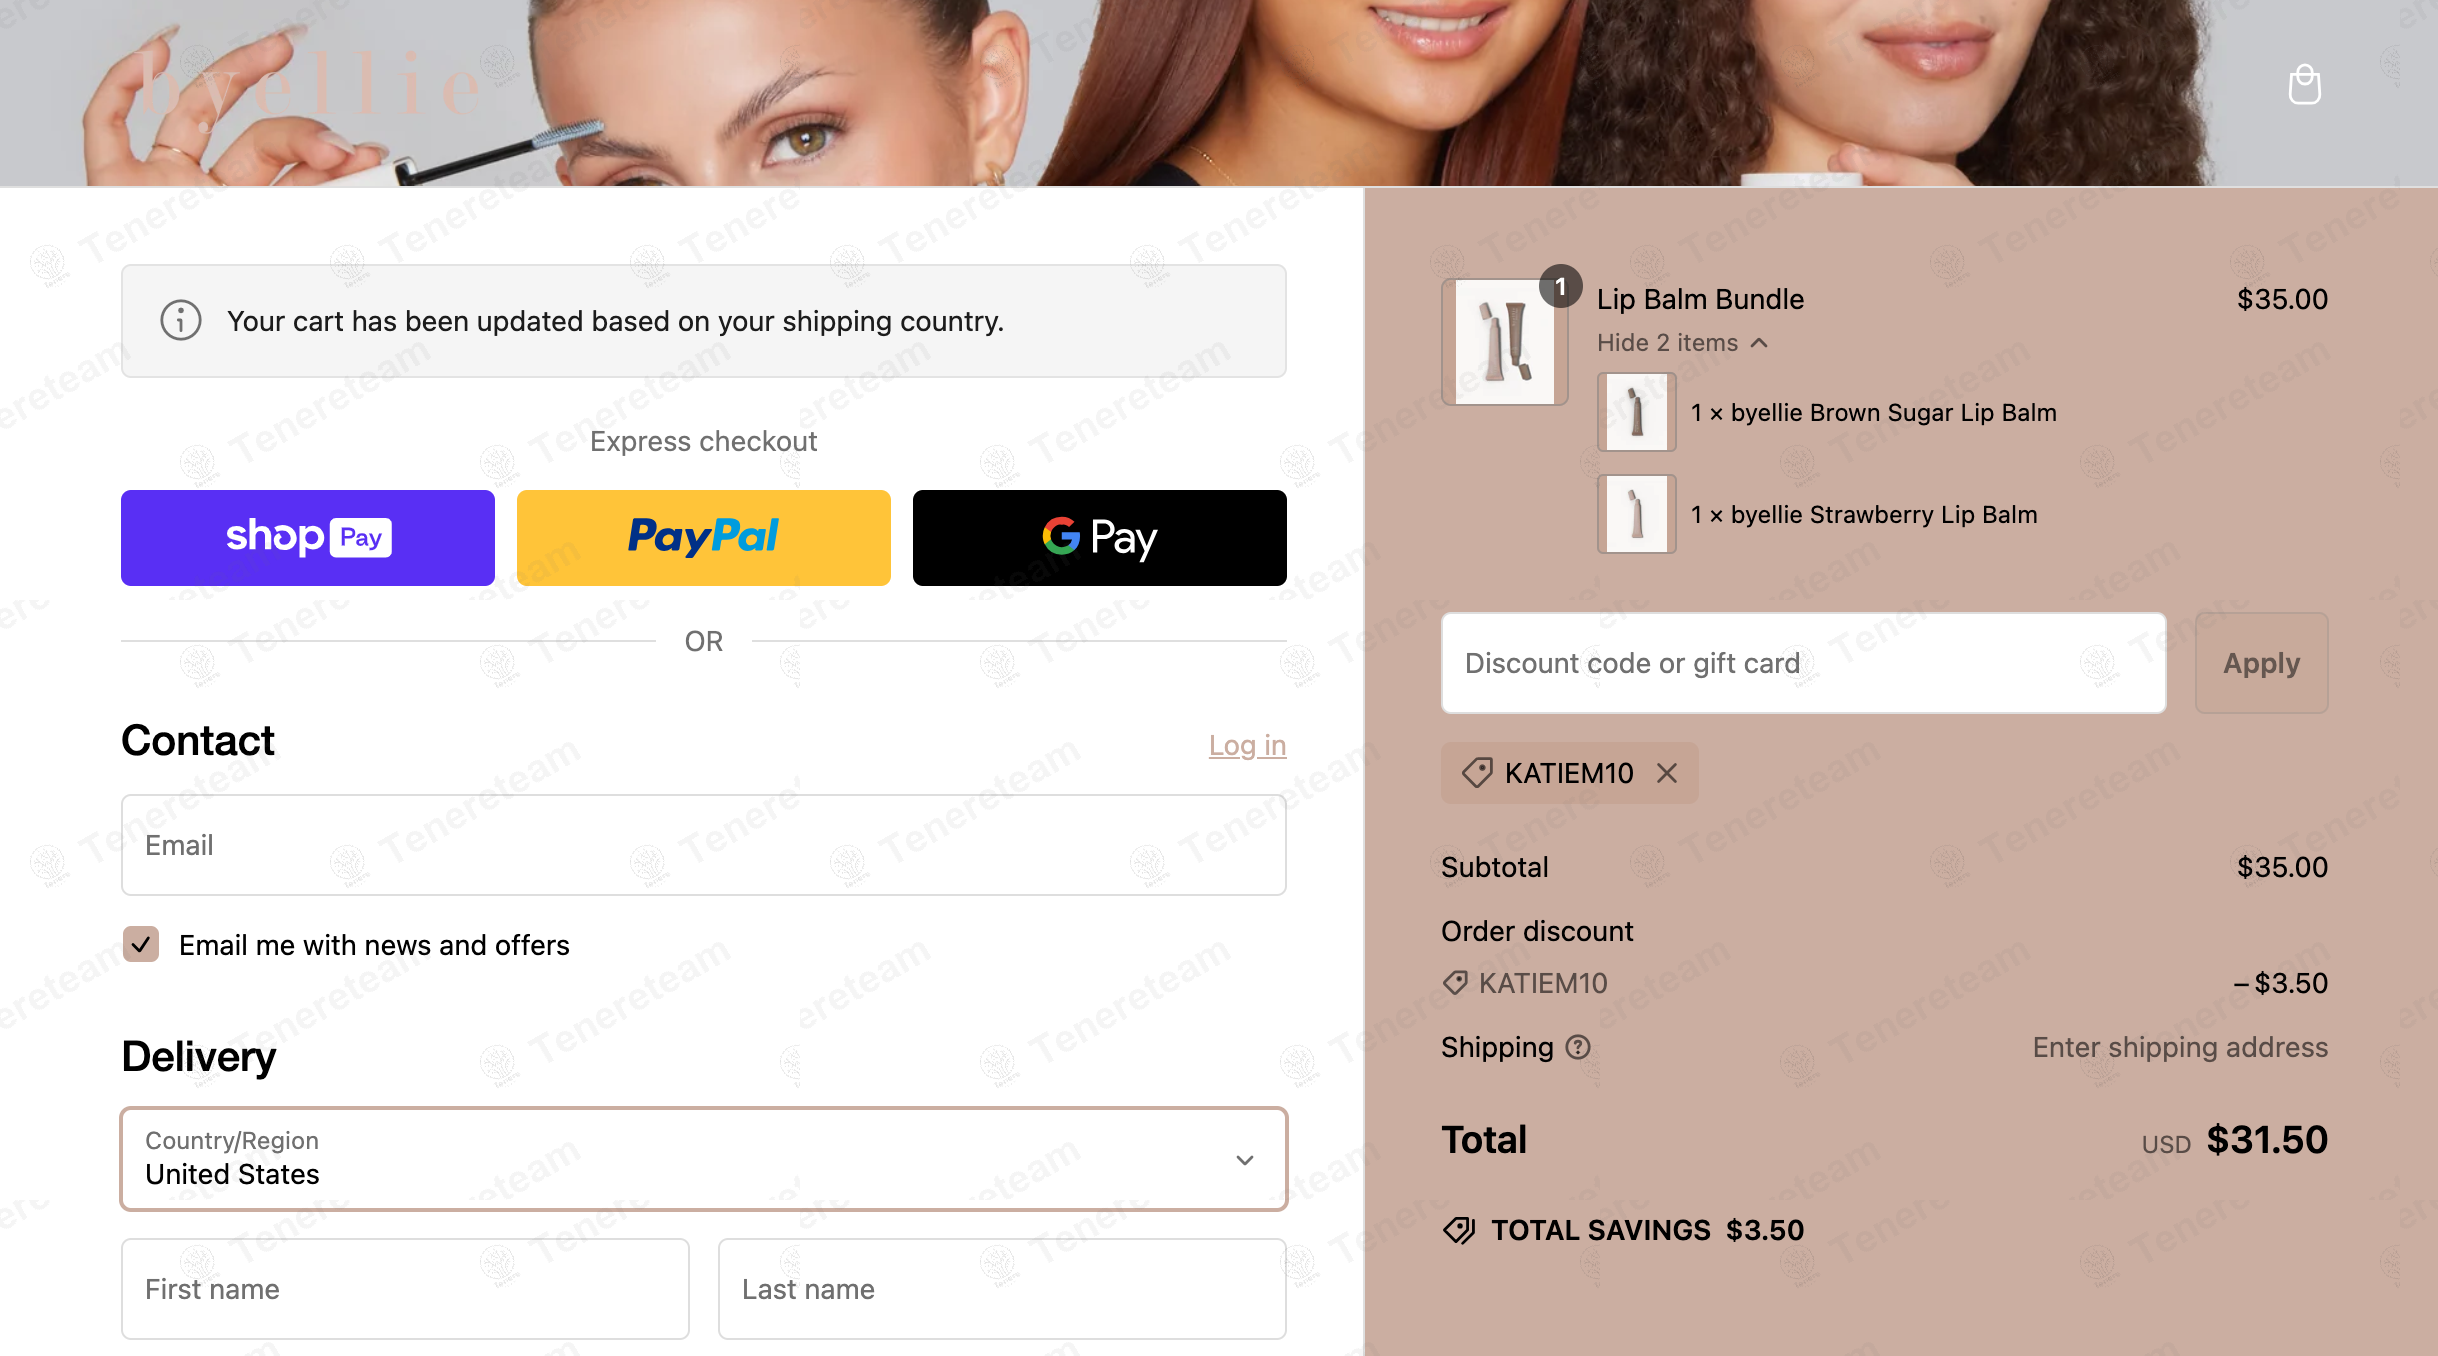Click the Apply discount button
The image size is (2438, 1356).
pyautogui.click(x=2261, y=663)
